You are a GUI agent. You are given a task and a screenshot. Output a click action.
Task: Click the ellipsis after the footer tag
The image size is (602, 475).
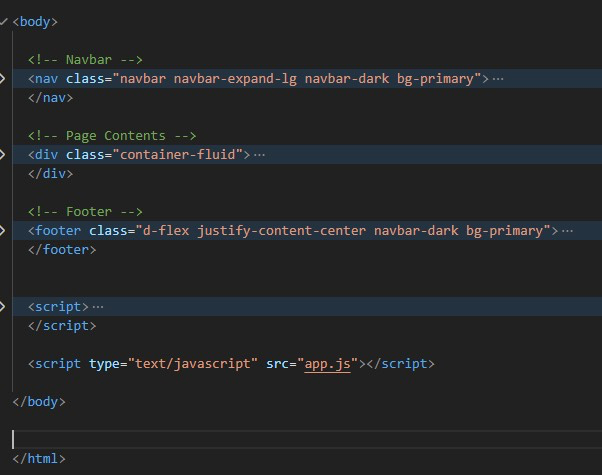pyautogui.click(x=567, y=231)
